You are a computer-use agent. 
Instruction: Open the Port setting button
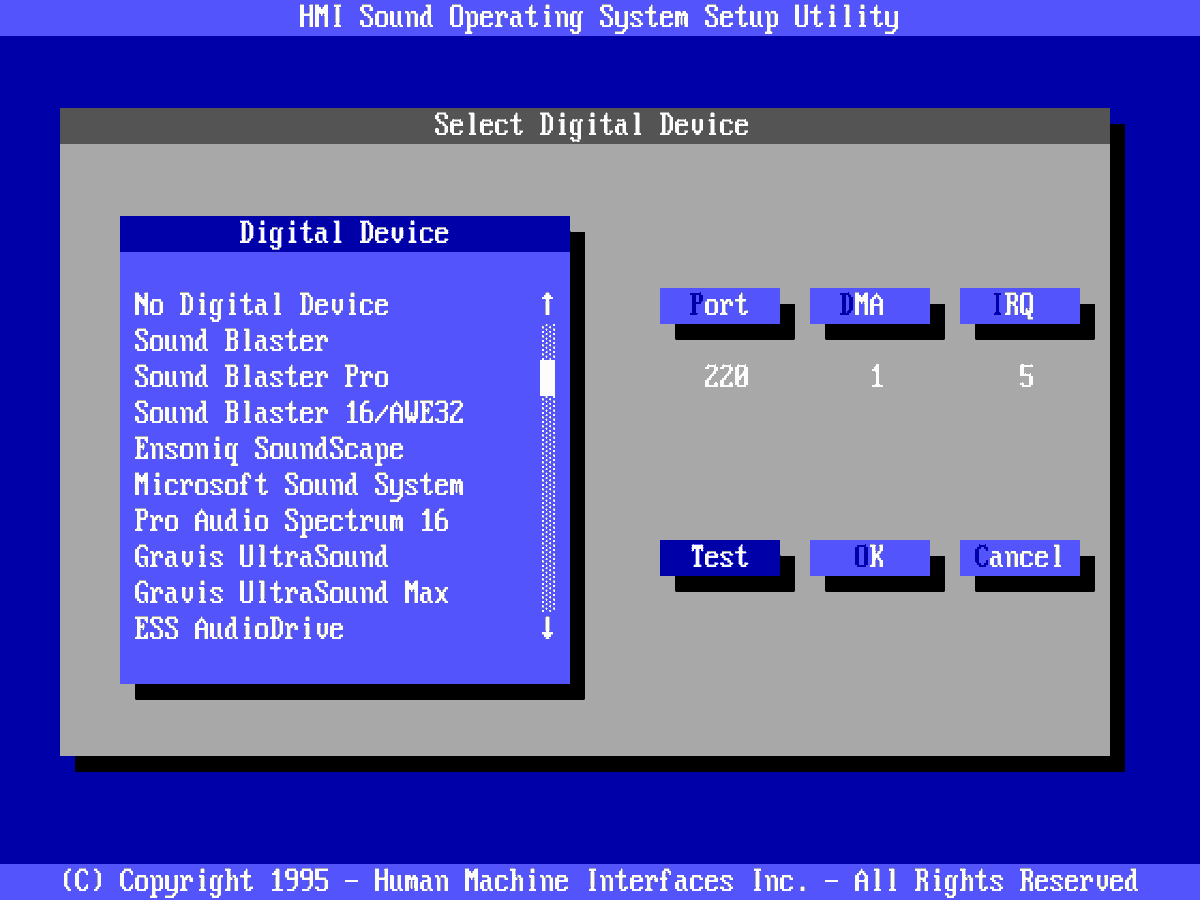pos(720,305)
